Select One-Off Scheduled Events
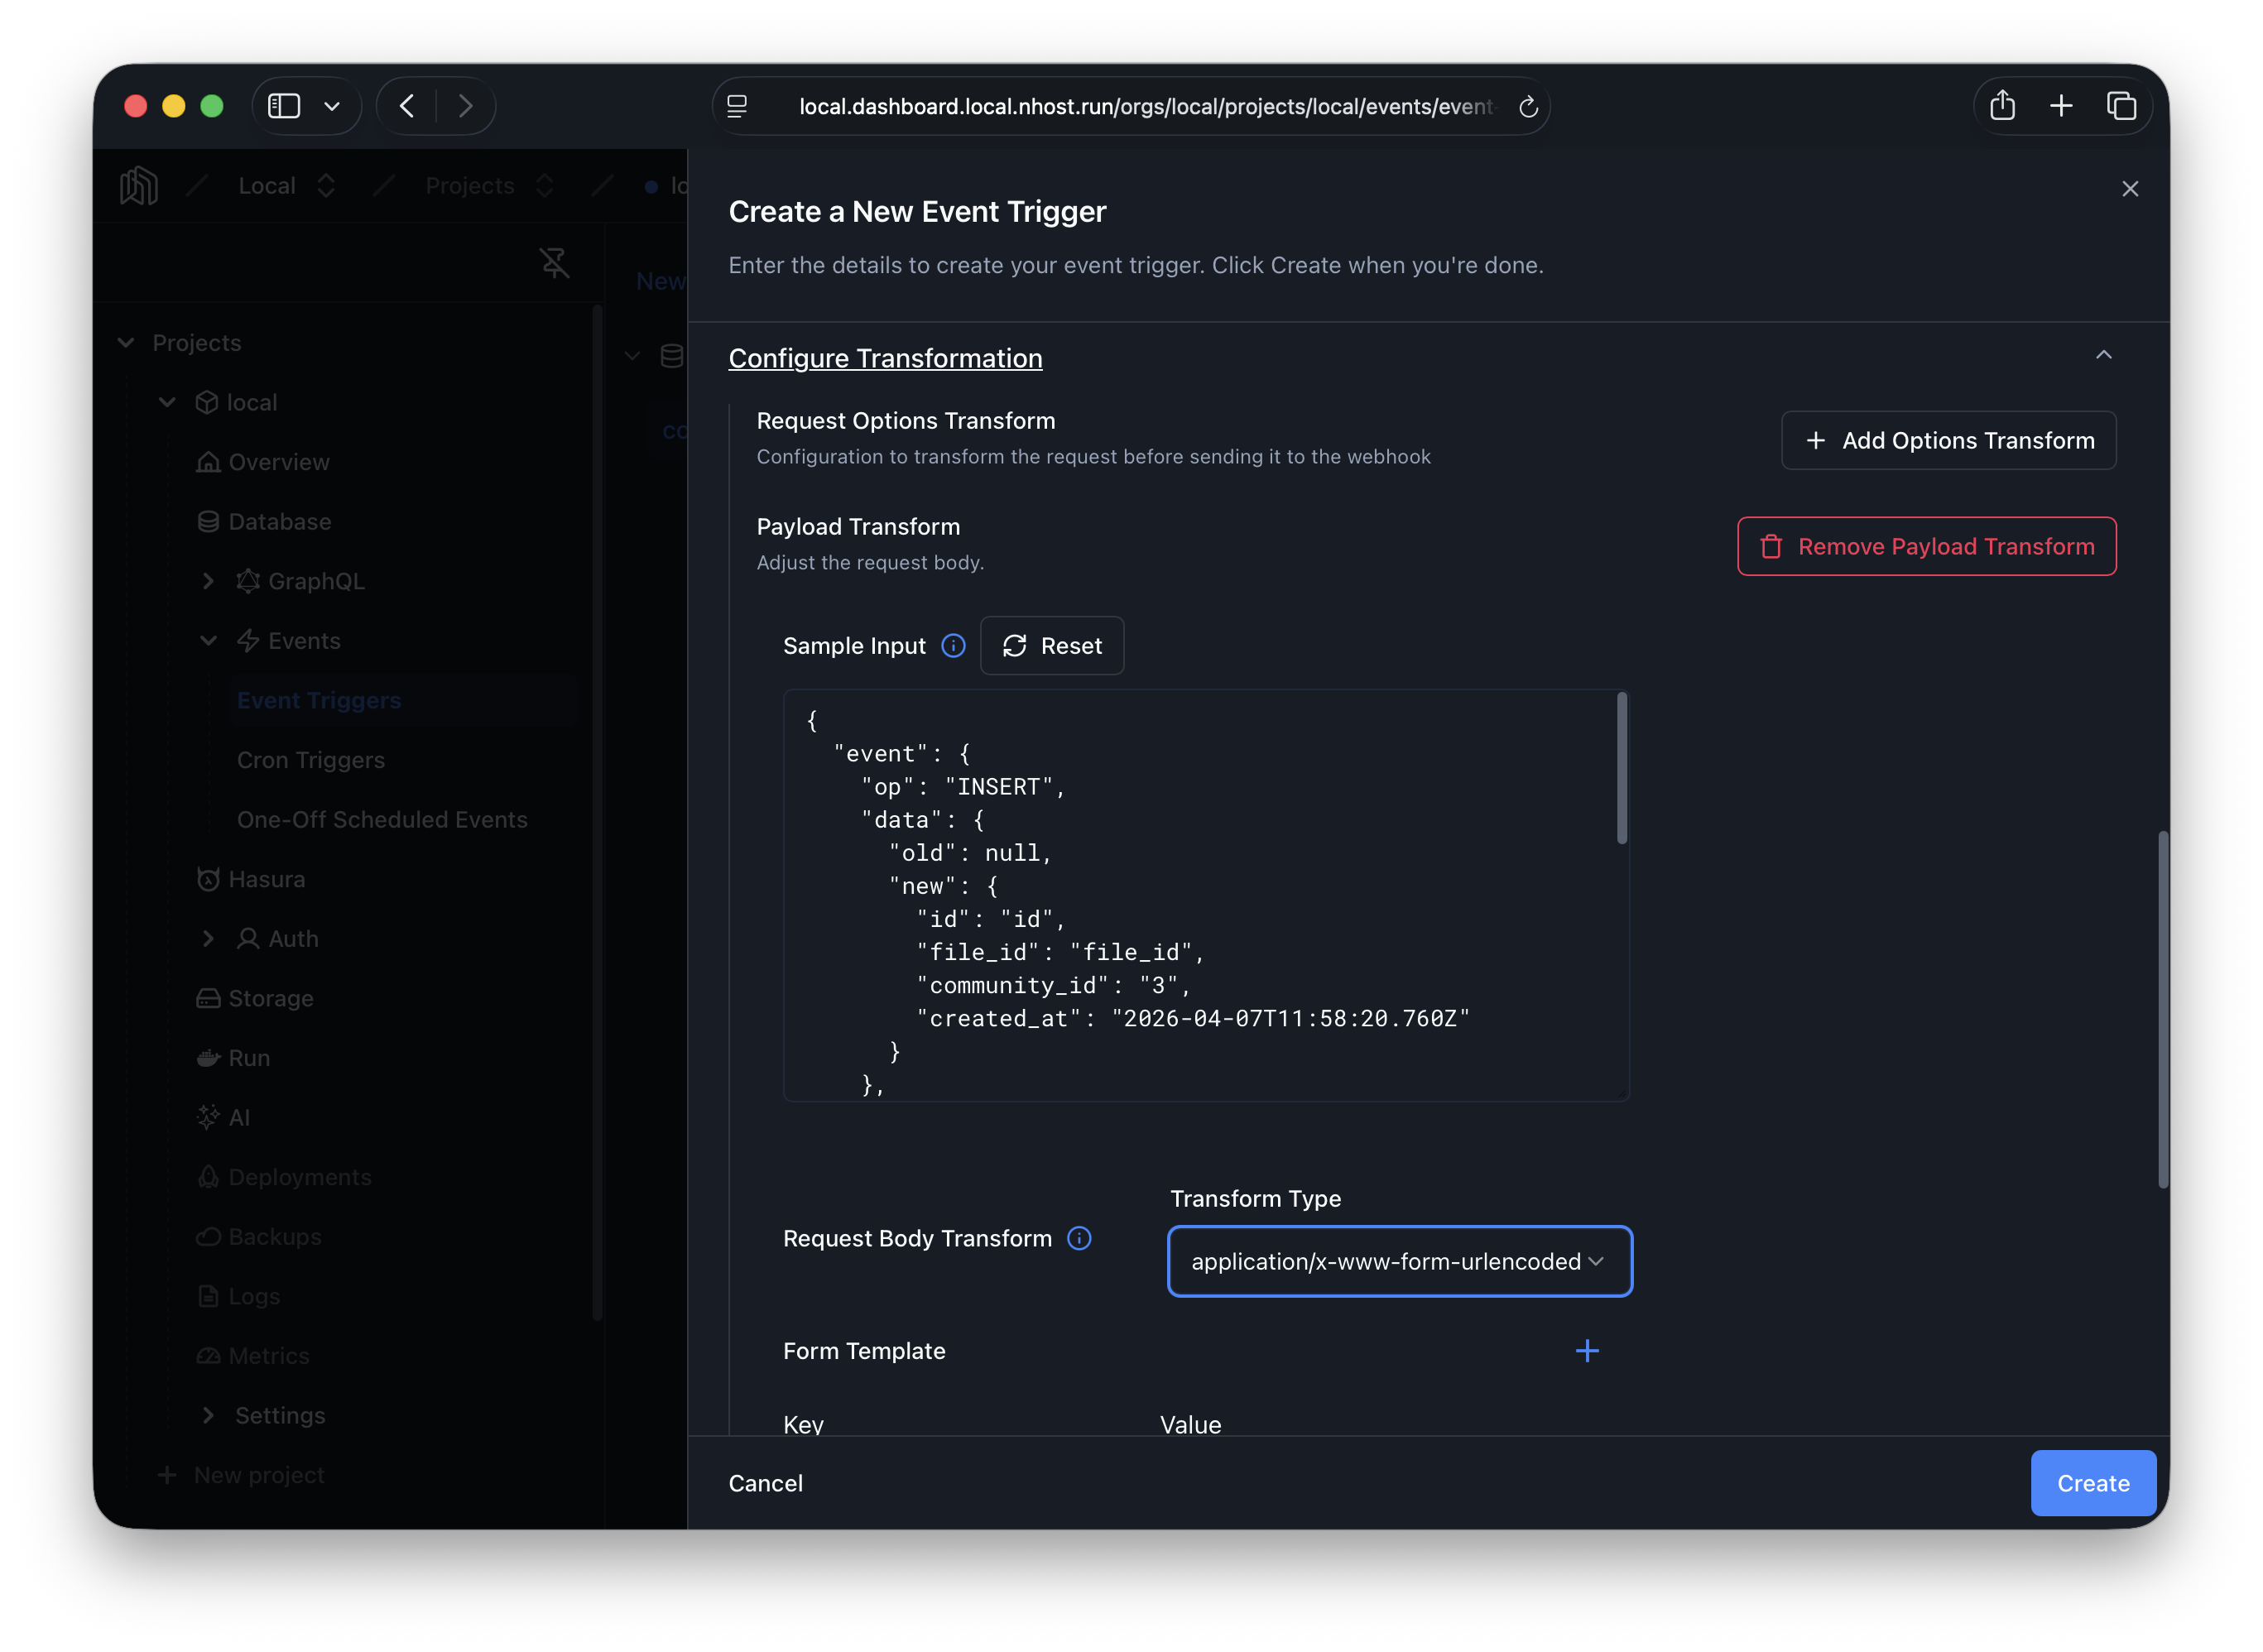This screenshot has height=1652, width=2263. [x=382, y=819]
